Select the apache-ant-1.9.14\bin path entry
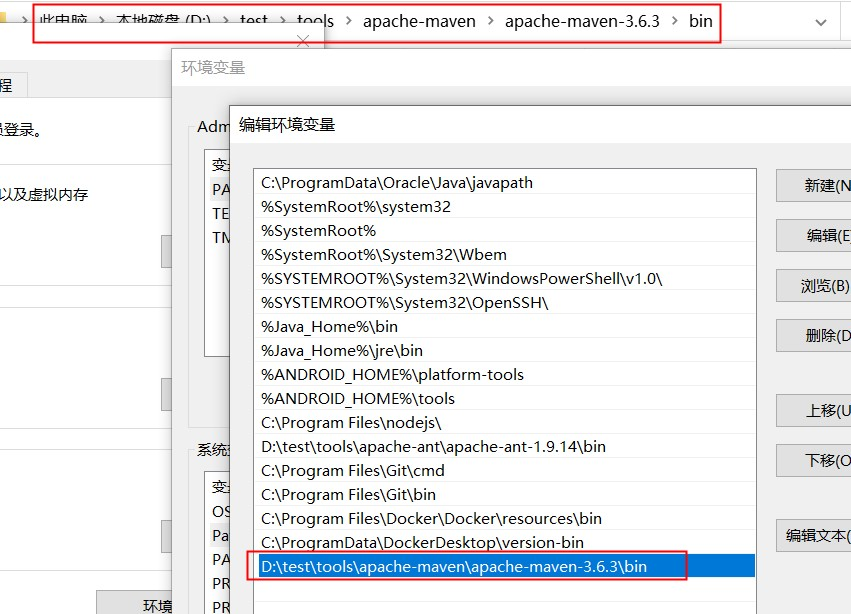851x614 pixels. click(505, 446)
